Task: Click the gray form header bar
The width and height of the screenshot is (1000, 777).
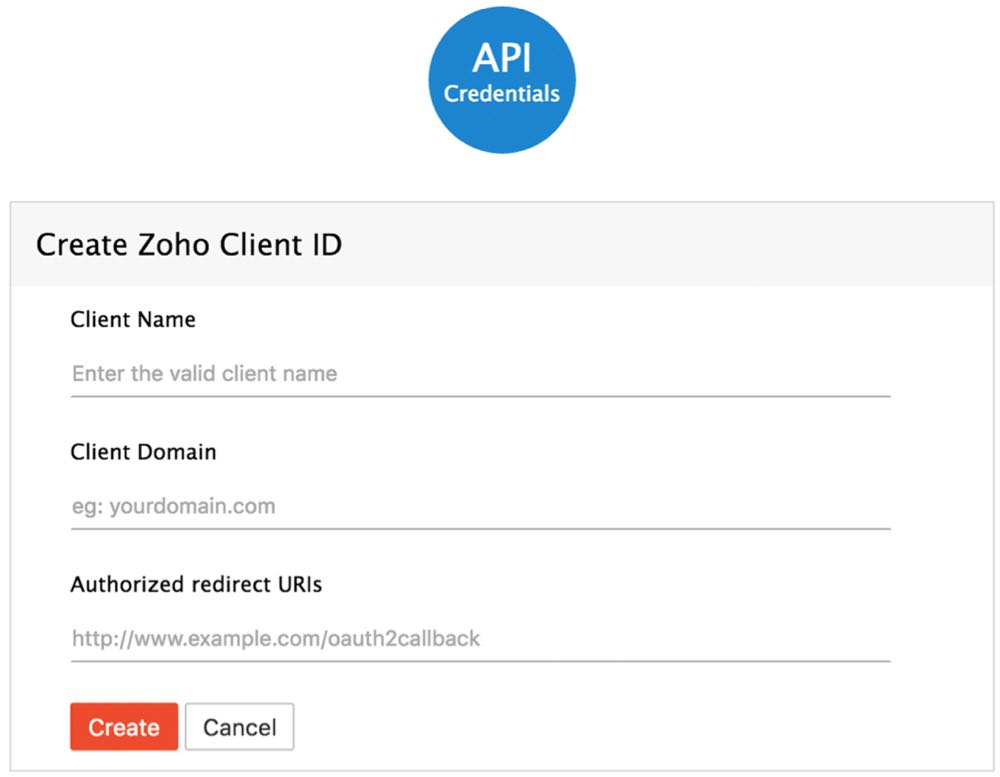Action: (650, 245)
